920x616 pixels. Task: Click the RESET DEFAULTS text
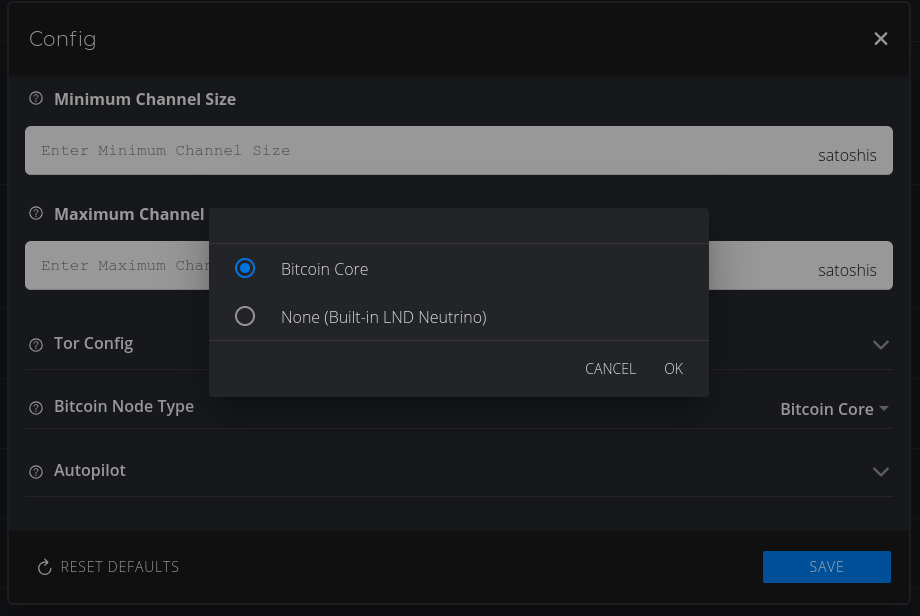click(x=119, y=567)
